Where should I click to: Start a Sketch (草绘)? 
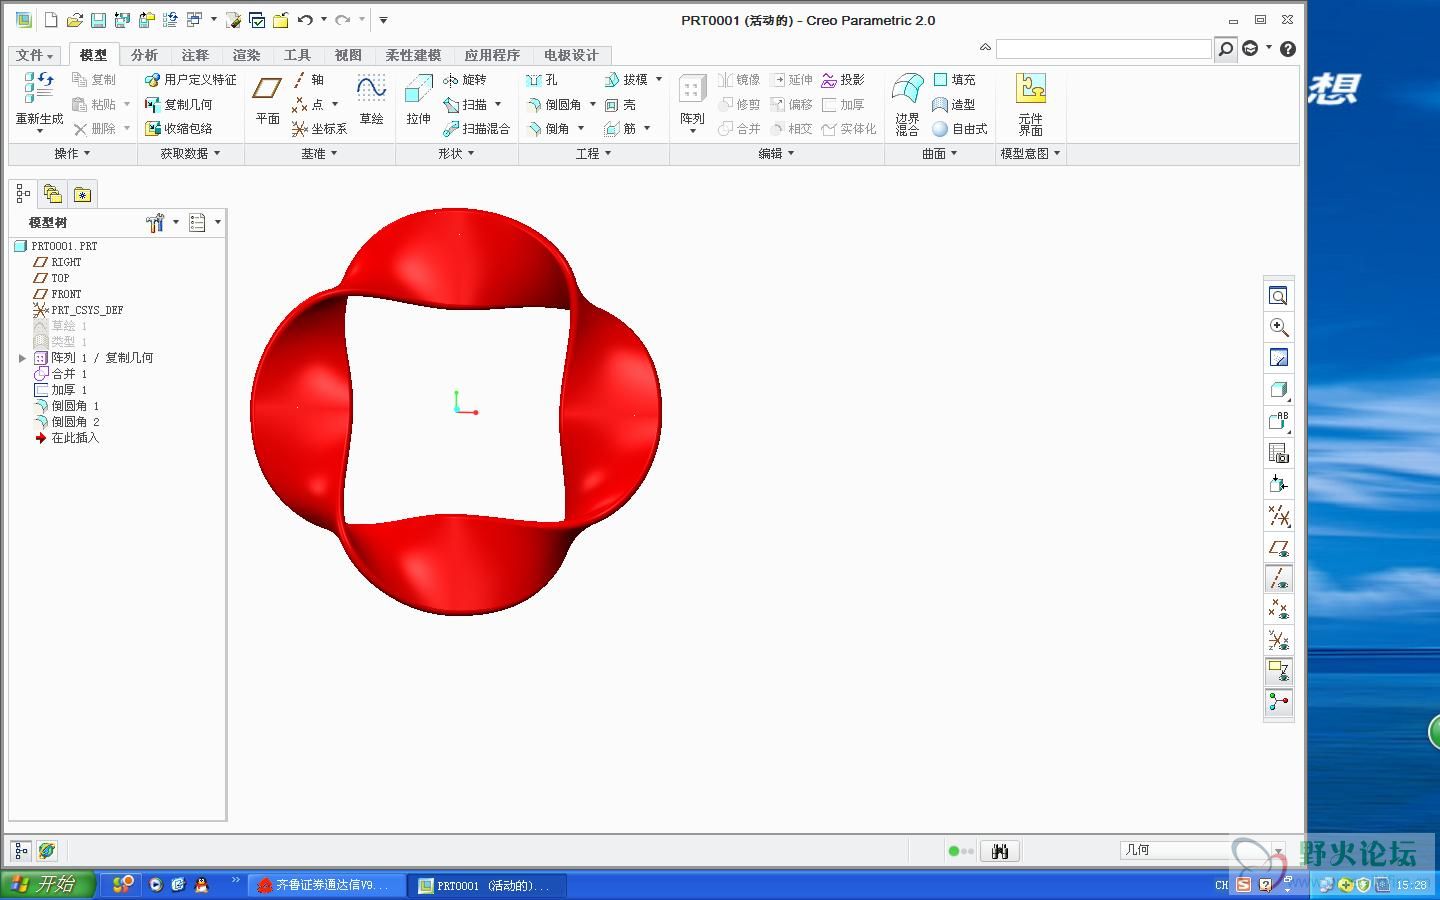pyautogui.click(x=371, y=100)
